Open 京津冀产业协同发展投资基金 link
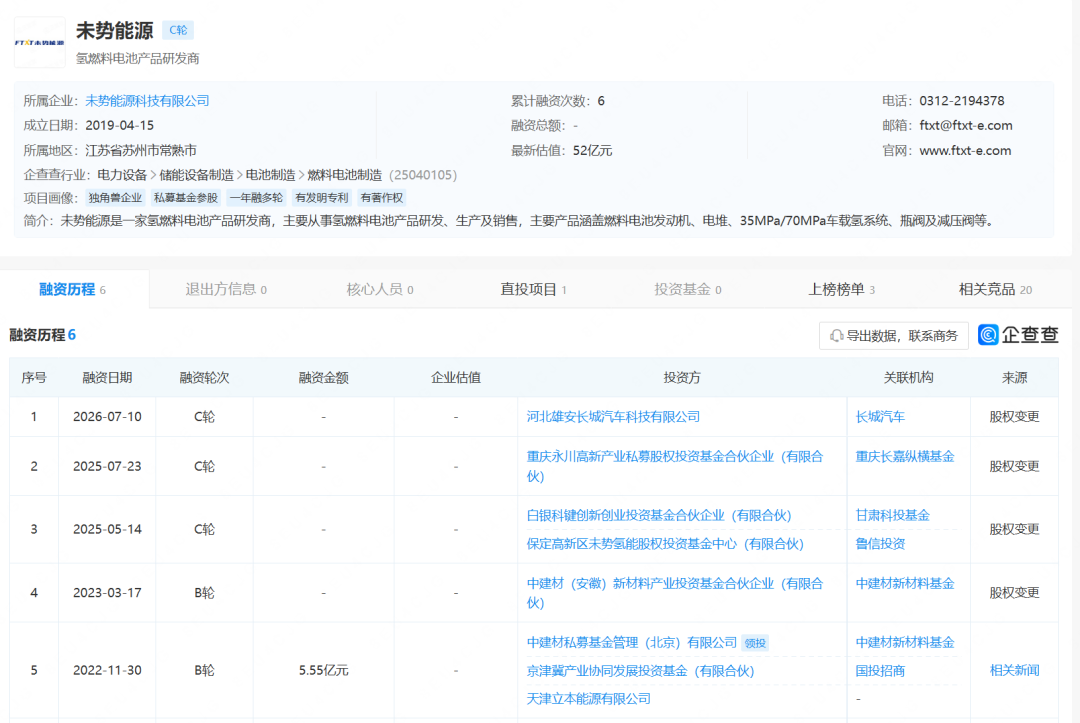This screenshot has height=723, width=1080. (640, 671)
